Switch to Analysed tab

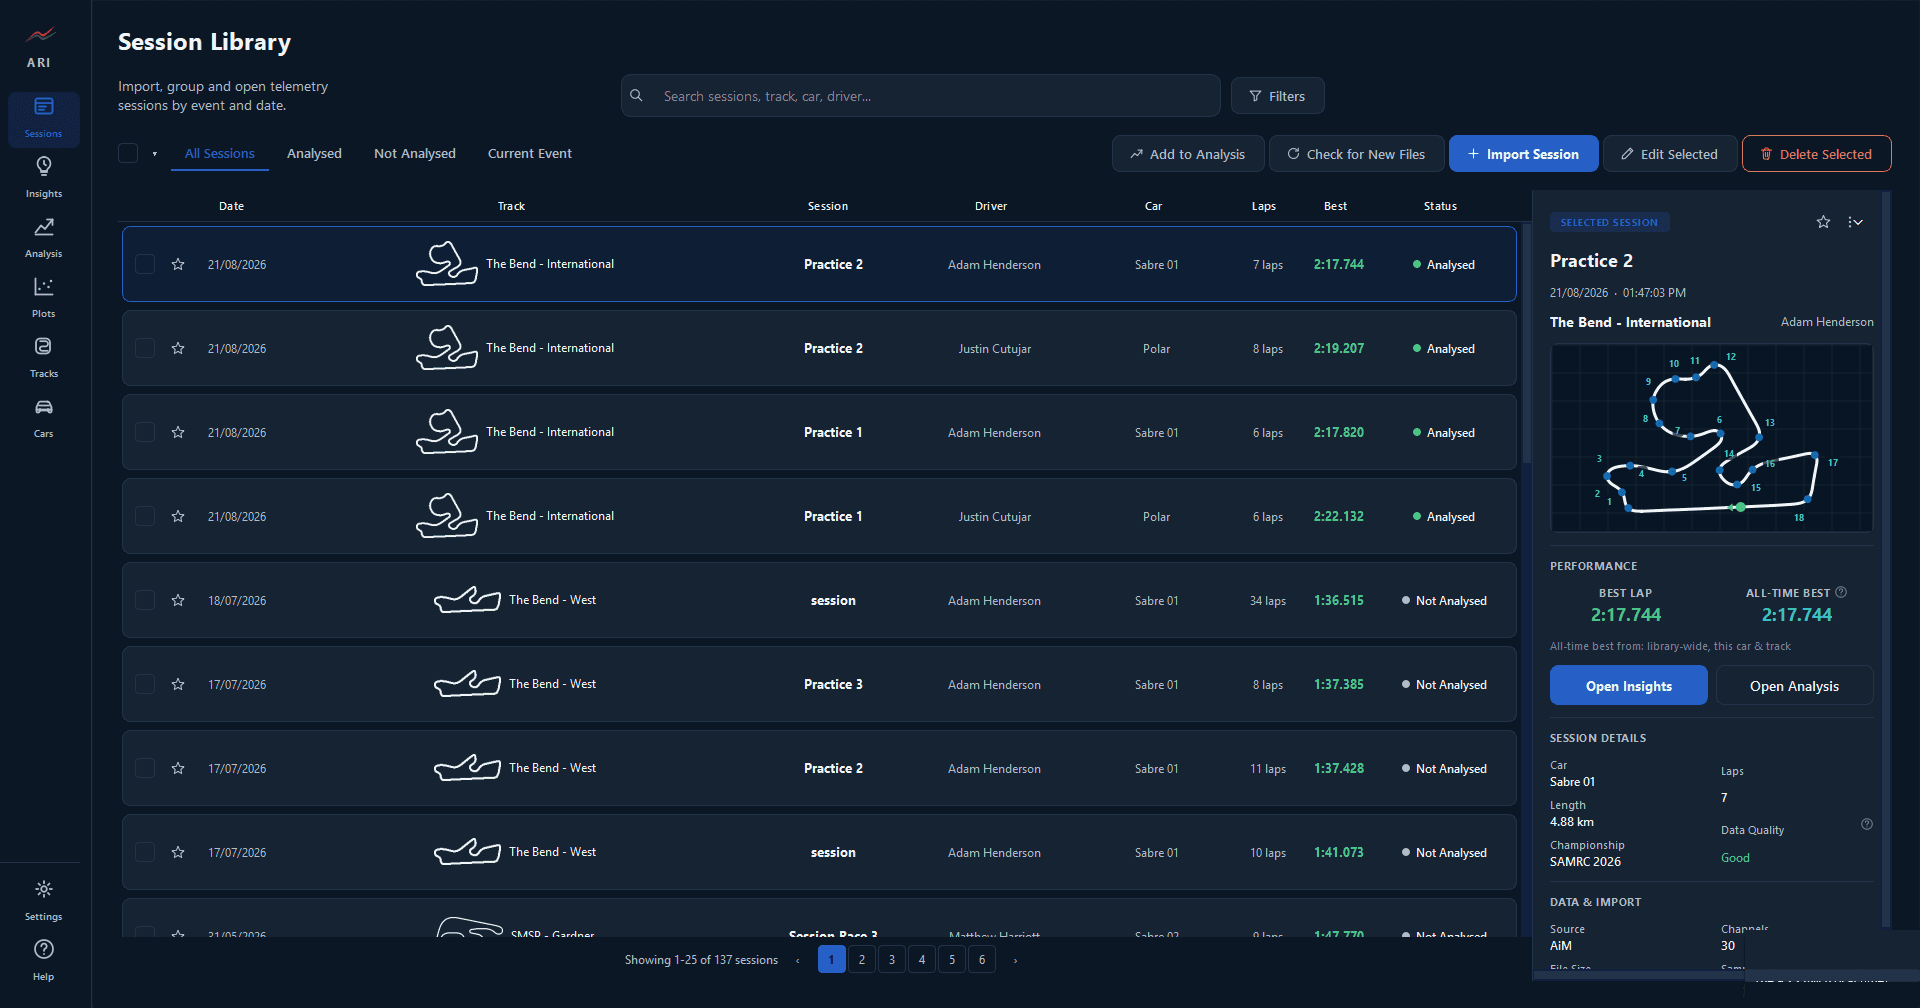coord(314,153)
